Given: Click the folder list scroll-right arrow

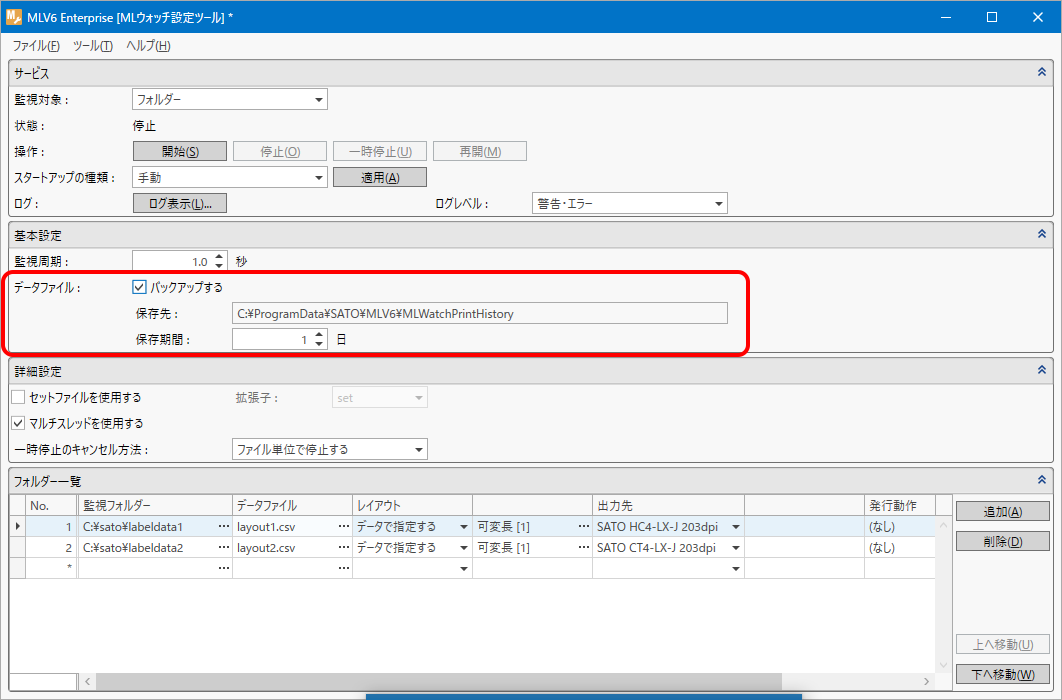Looking at the screenshot, I should click(927, 681).
